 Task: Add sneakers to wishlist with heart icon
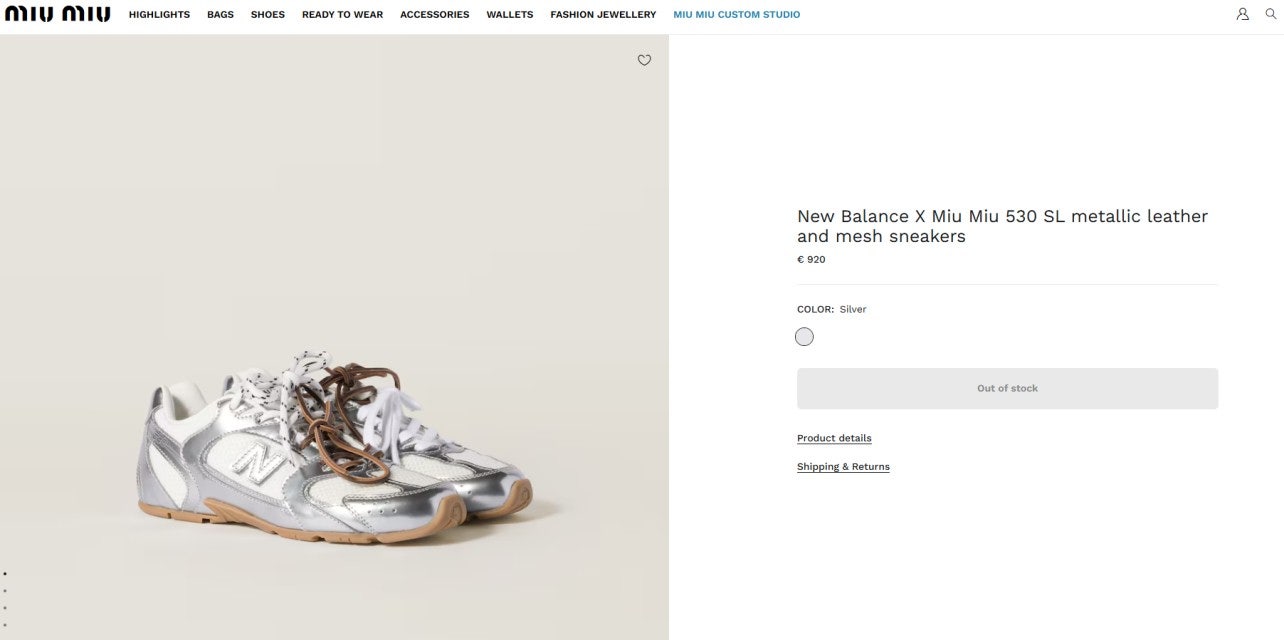(x=644, y=60)
